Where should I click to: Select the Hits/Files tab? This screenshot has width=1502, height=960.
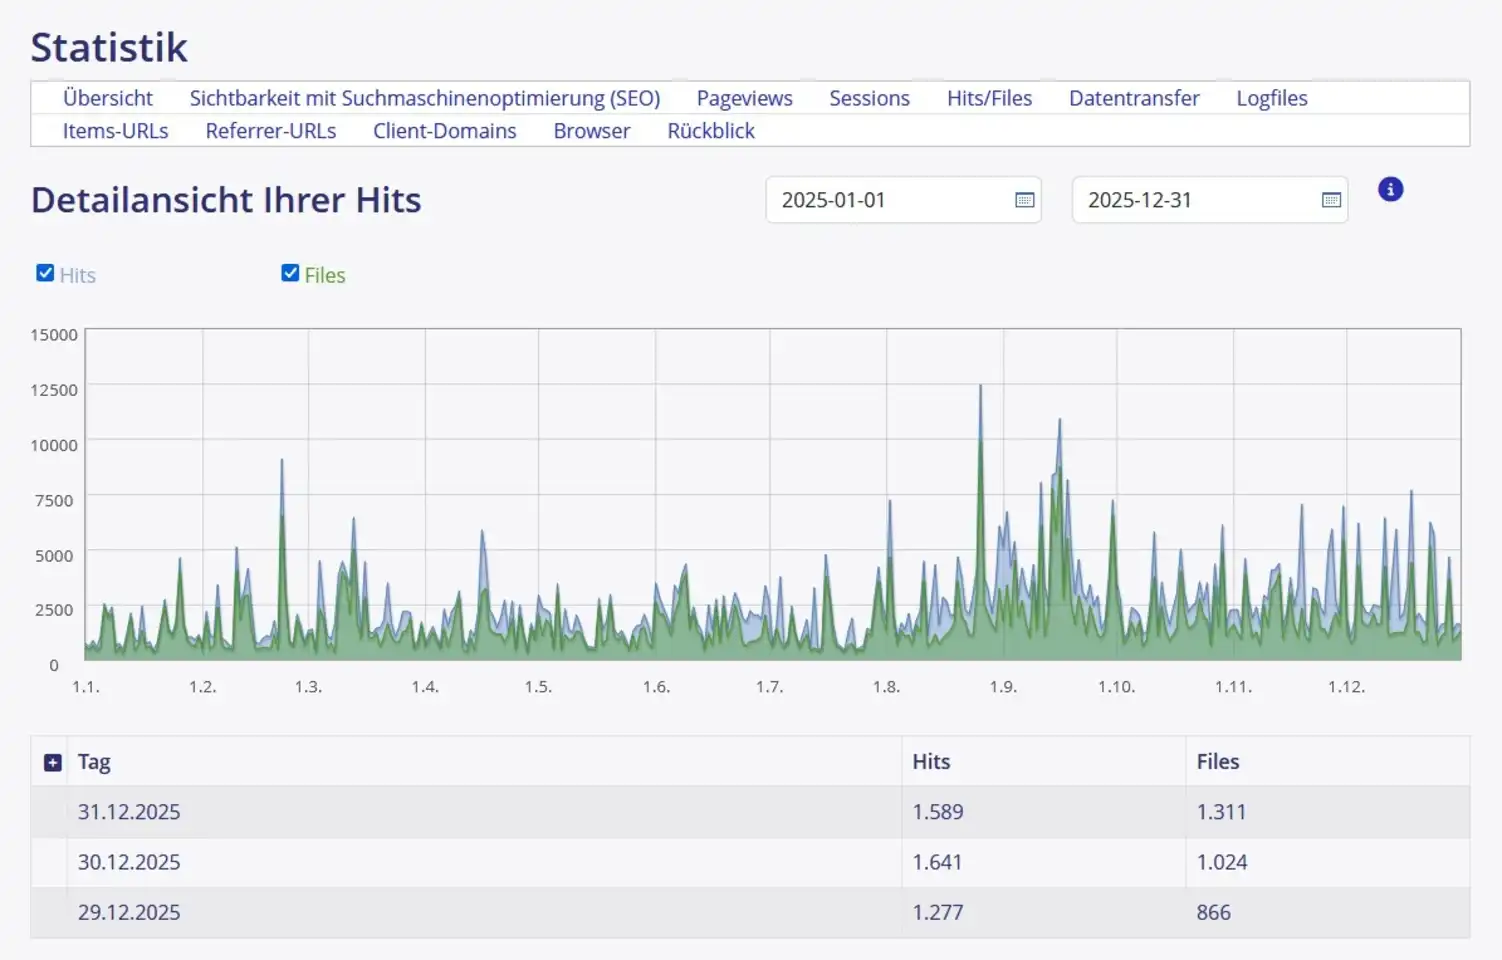click(x=989, y=98)
